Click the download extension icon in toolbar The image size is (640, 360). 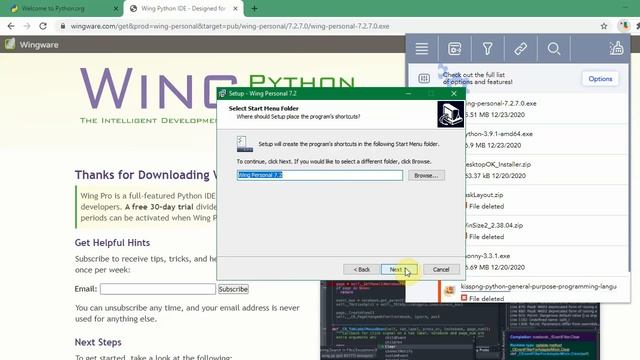[x=623, y=26]
